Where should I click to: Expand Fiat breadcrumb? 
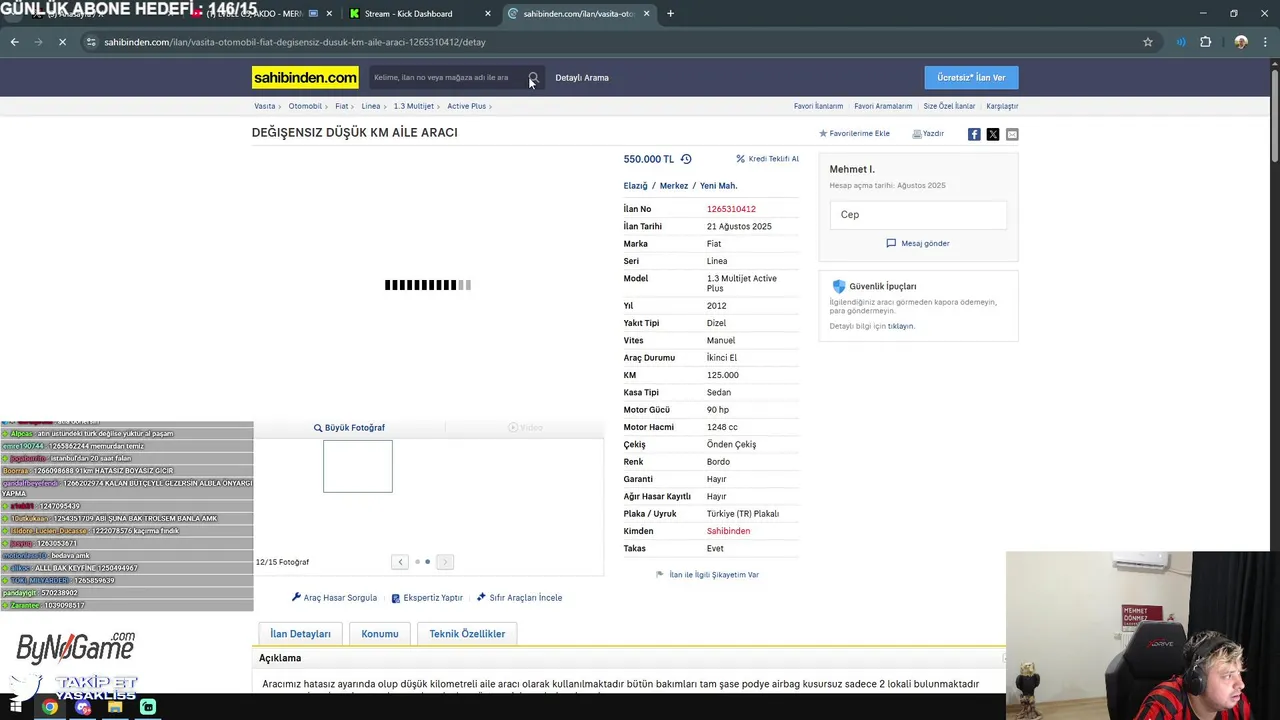[x=344, y=106]
